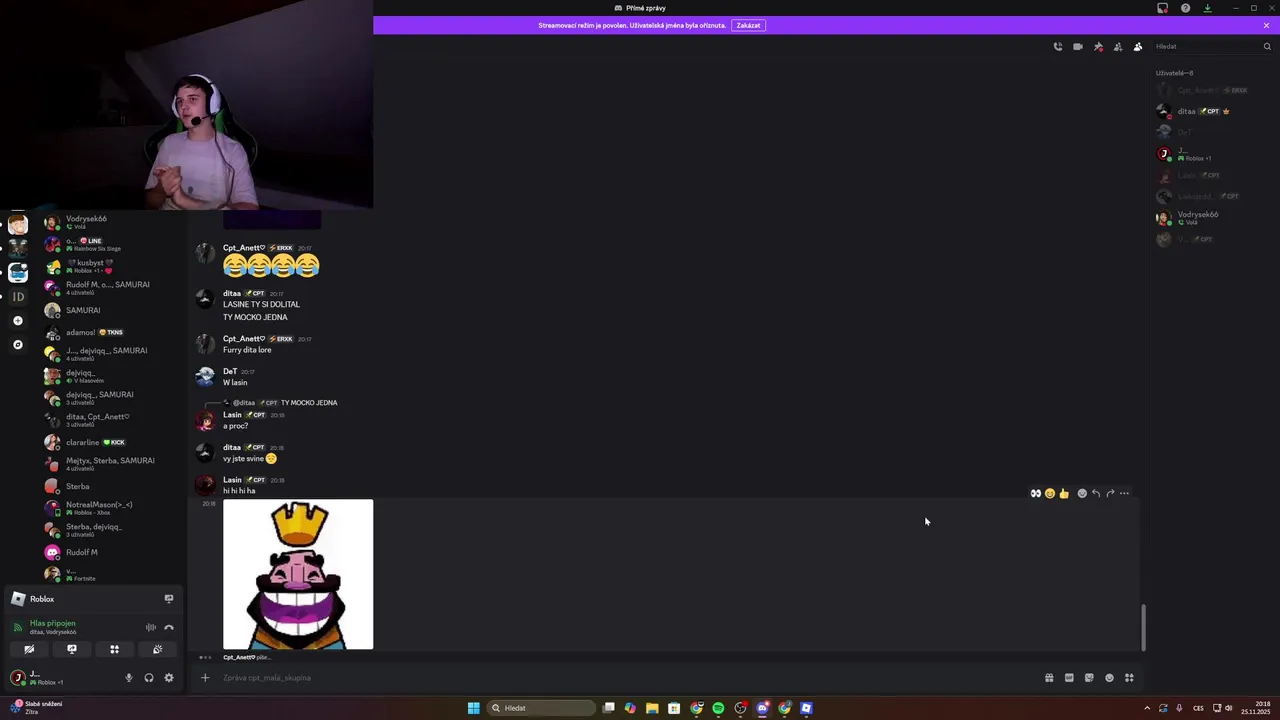Image resolution: width=1280 pixels, height=720 pixels.
Task: Select Vodrysek66 in member list
Action: (1213, 217)
